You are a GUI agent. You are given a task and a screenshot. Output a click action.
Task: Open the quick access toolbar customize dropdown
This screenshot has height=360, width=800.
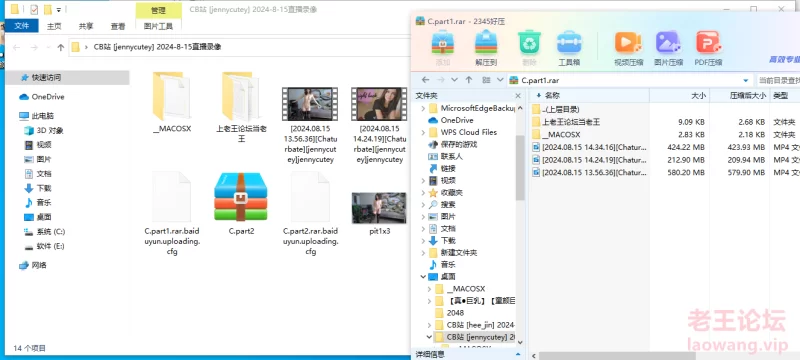pos(59,10)
